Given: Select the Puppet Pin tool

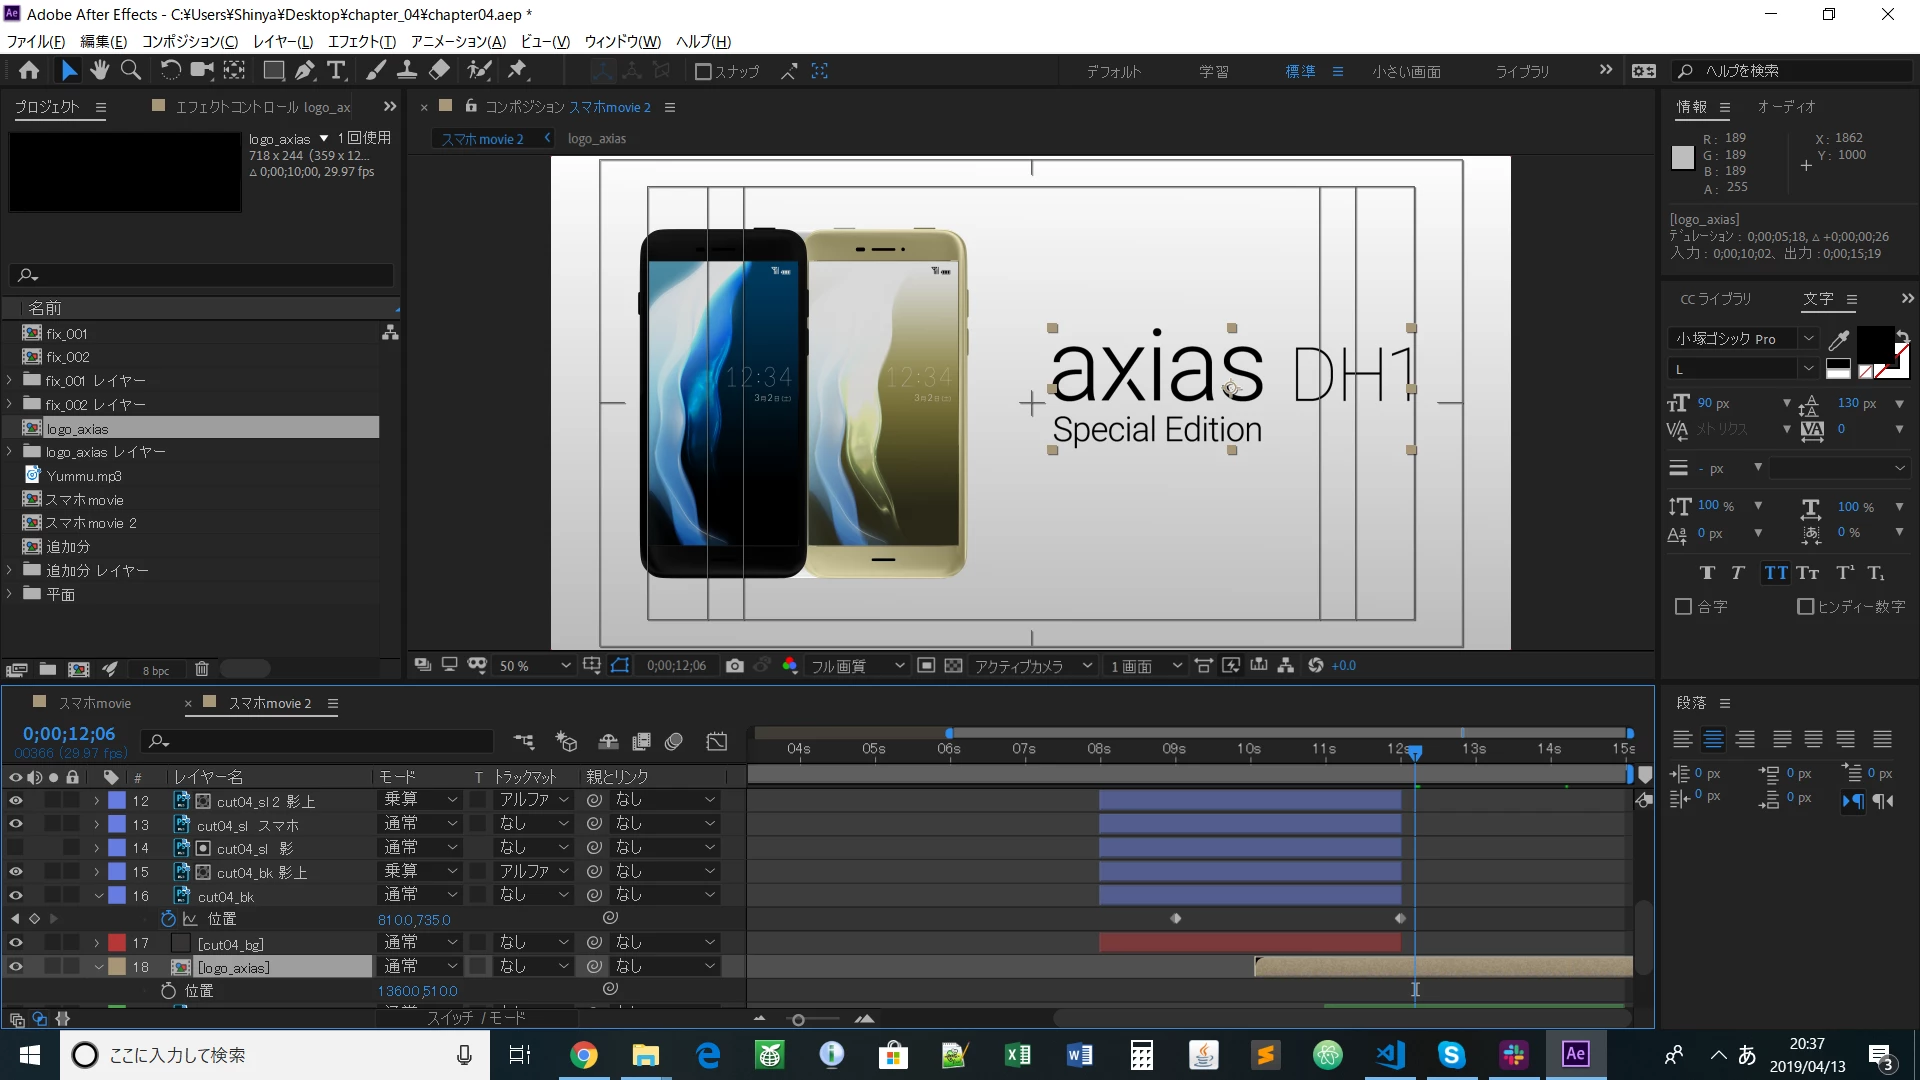Looking at the screenshot, I should [517, 70].
